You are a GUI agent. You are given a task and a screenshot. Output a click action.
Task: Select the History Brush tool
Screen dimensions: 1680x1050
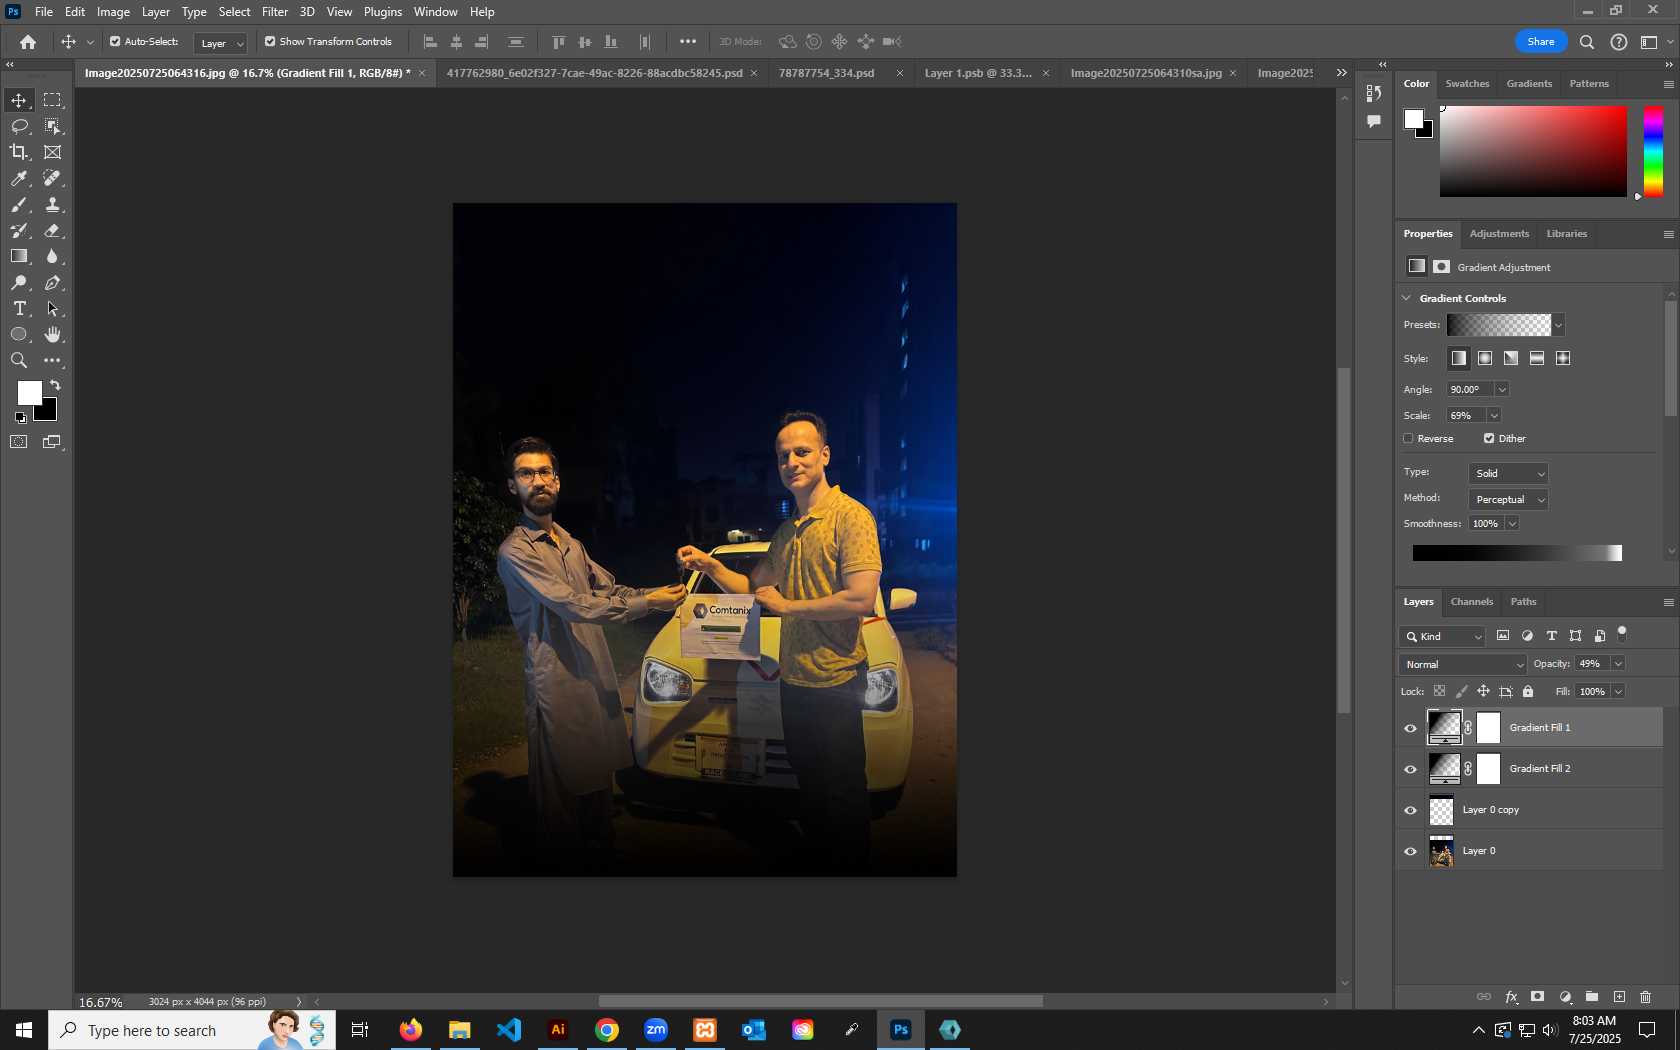[19, 230]
